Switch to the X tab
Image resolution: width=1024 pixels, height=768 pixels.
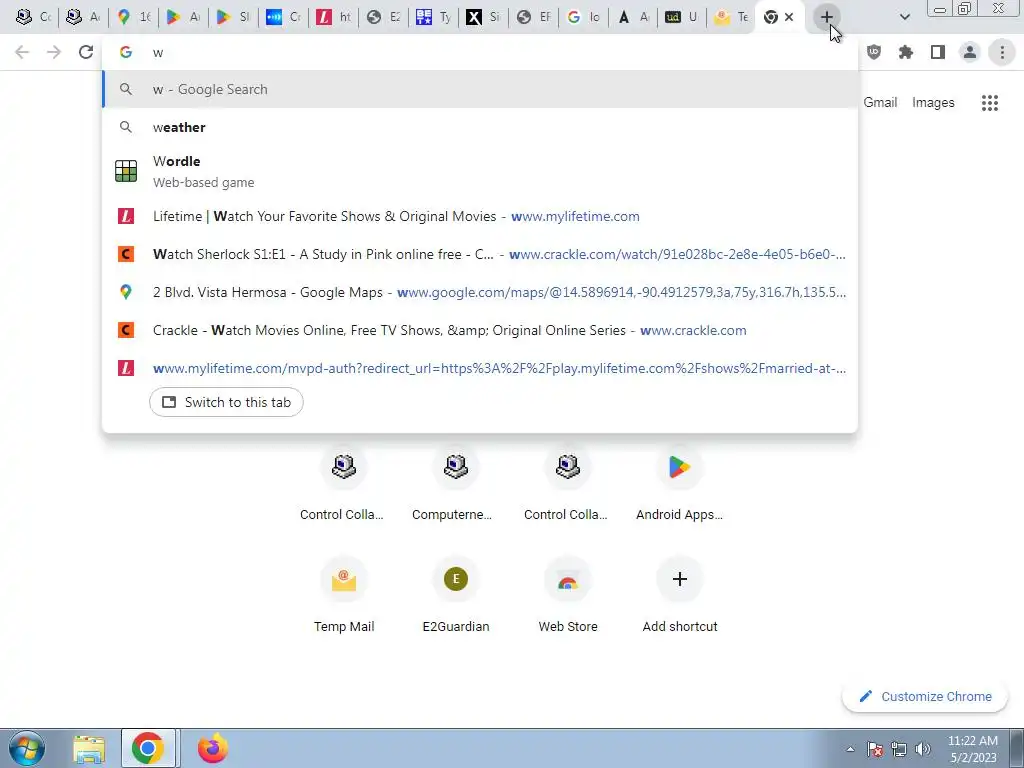[485, 17]
